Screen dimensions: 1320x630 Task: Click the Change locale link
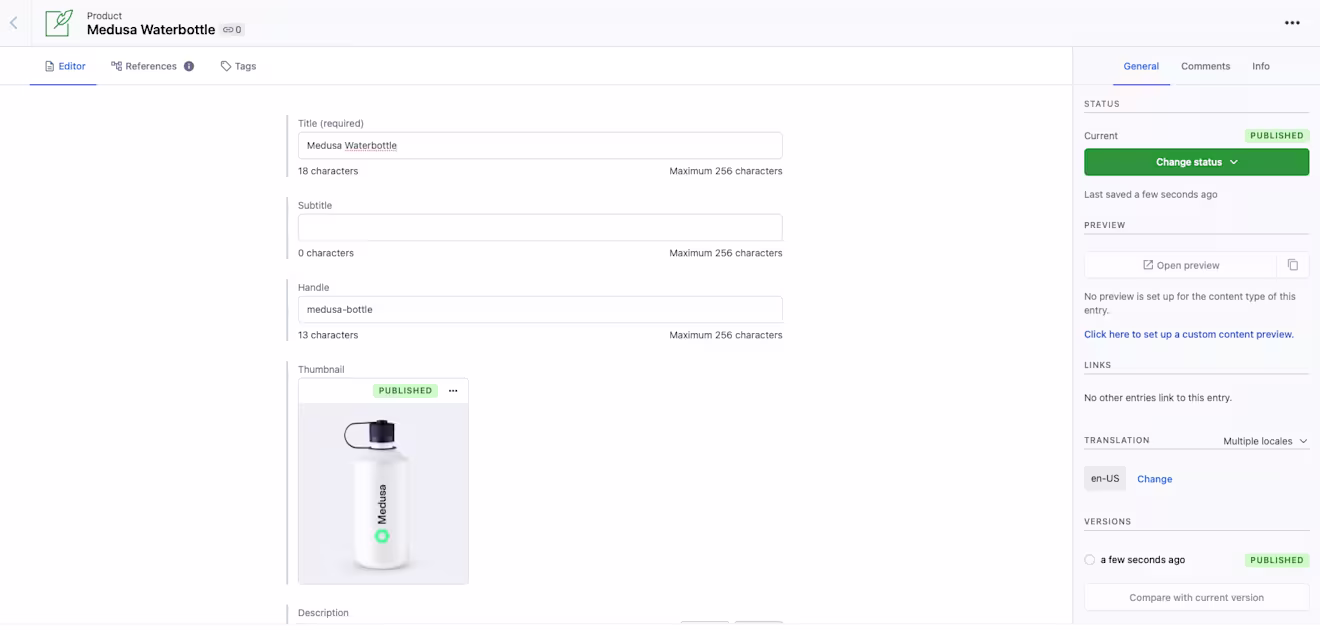pos(1154,479)
